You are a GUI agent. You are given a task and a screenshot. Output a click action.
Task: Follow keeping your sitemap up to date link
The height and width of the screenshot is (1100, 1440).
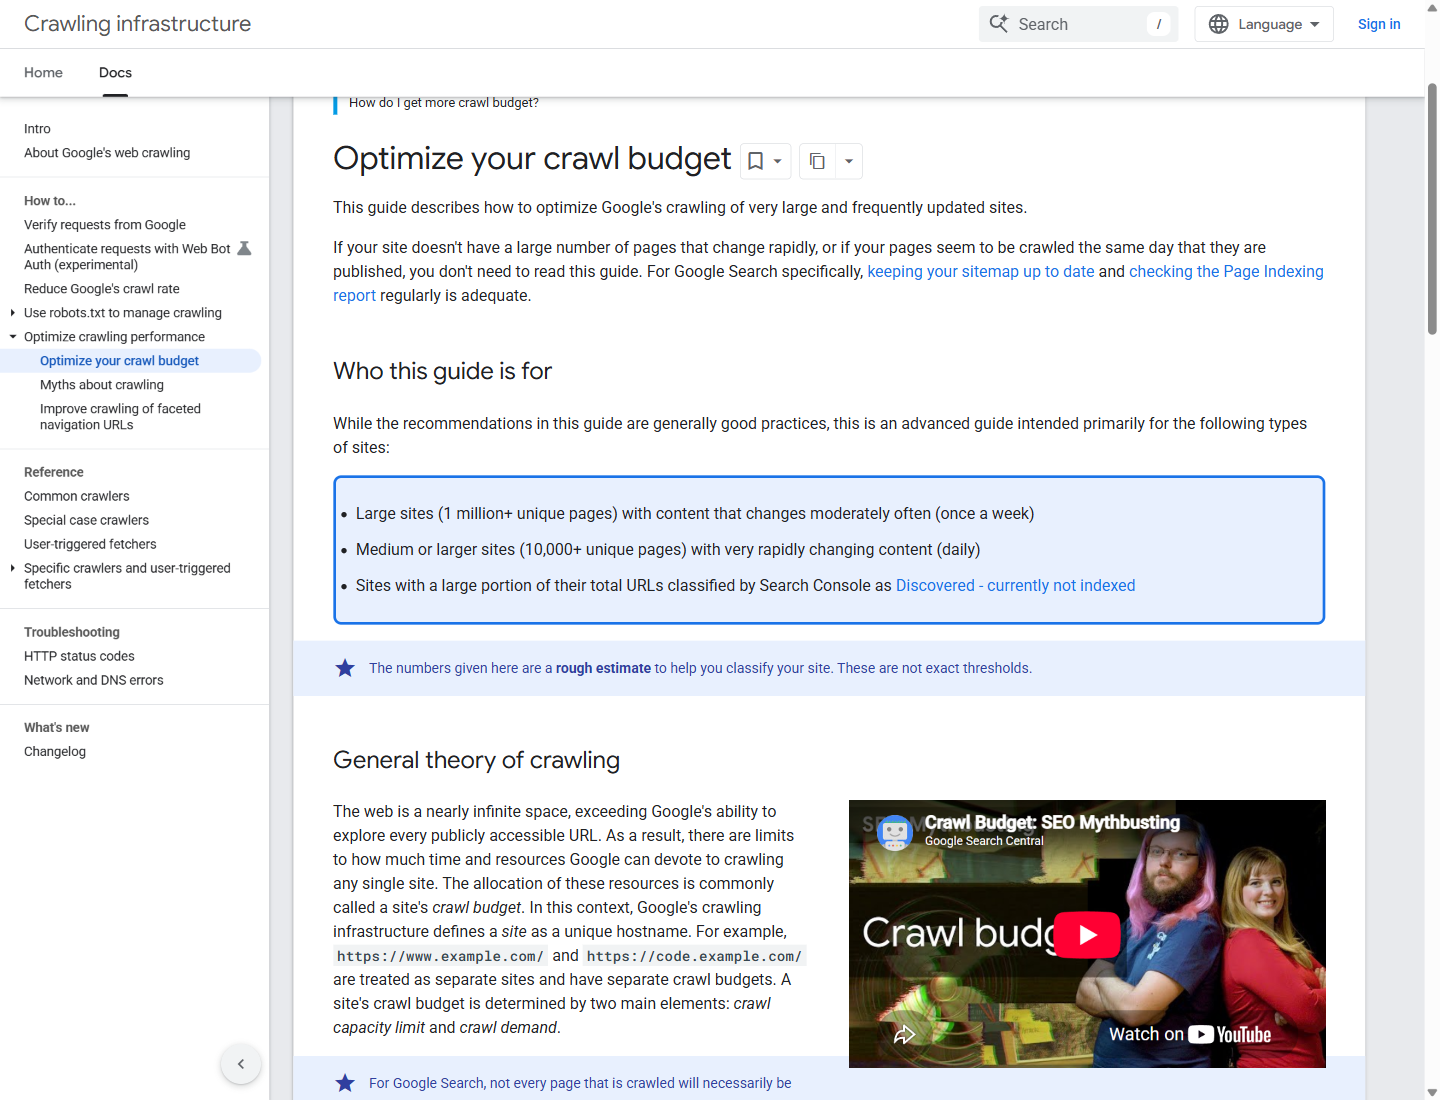(981, 272)
